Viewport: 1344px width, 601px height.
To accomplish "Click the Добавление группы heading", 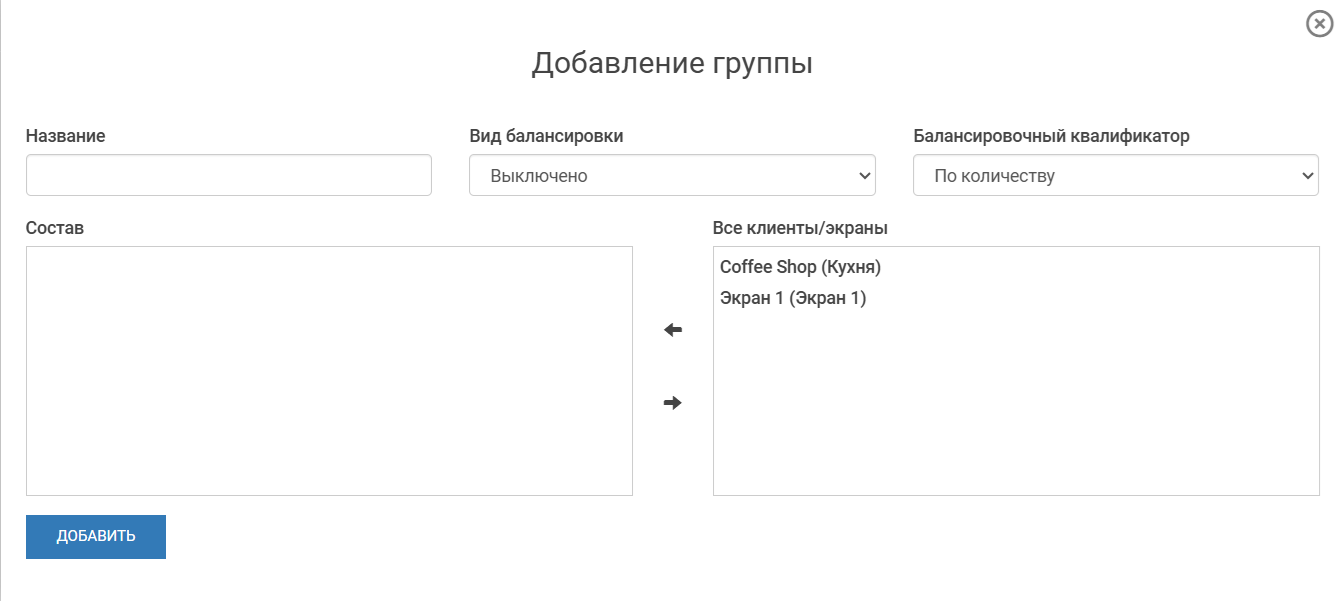I will point(672,63).
